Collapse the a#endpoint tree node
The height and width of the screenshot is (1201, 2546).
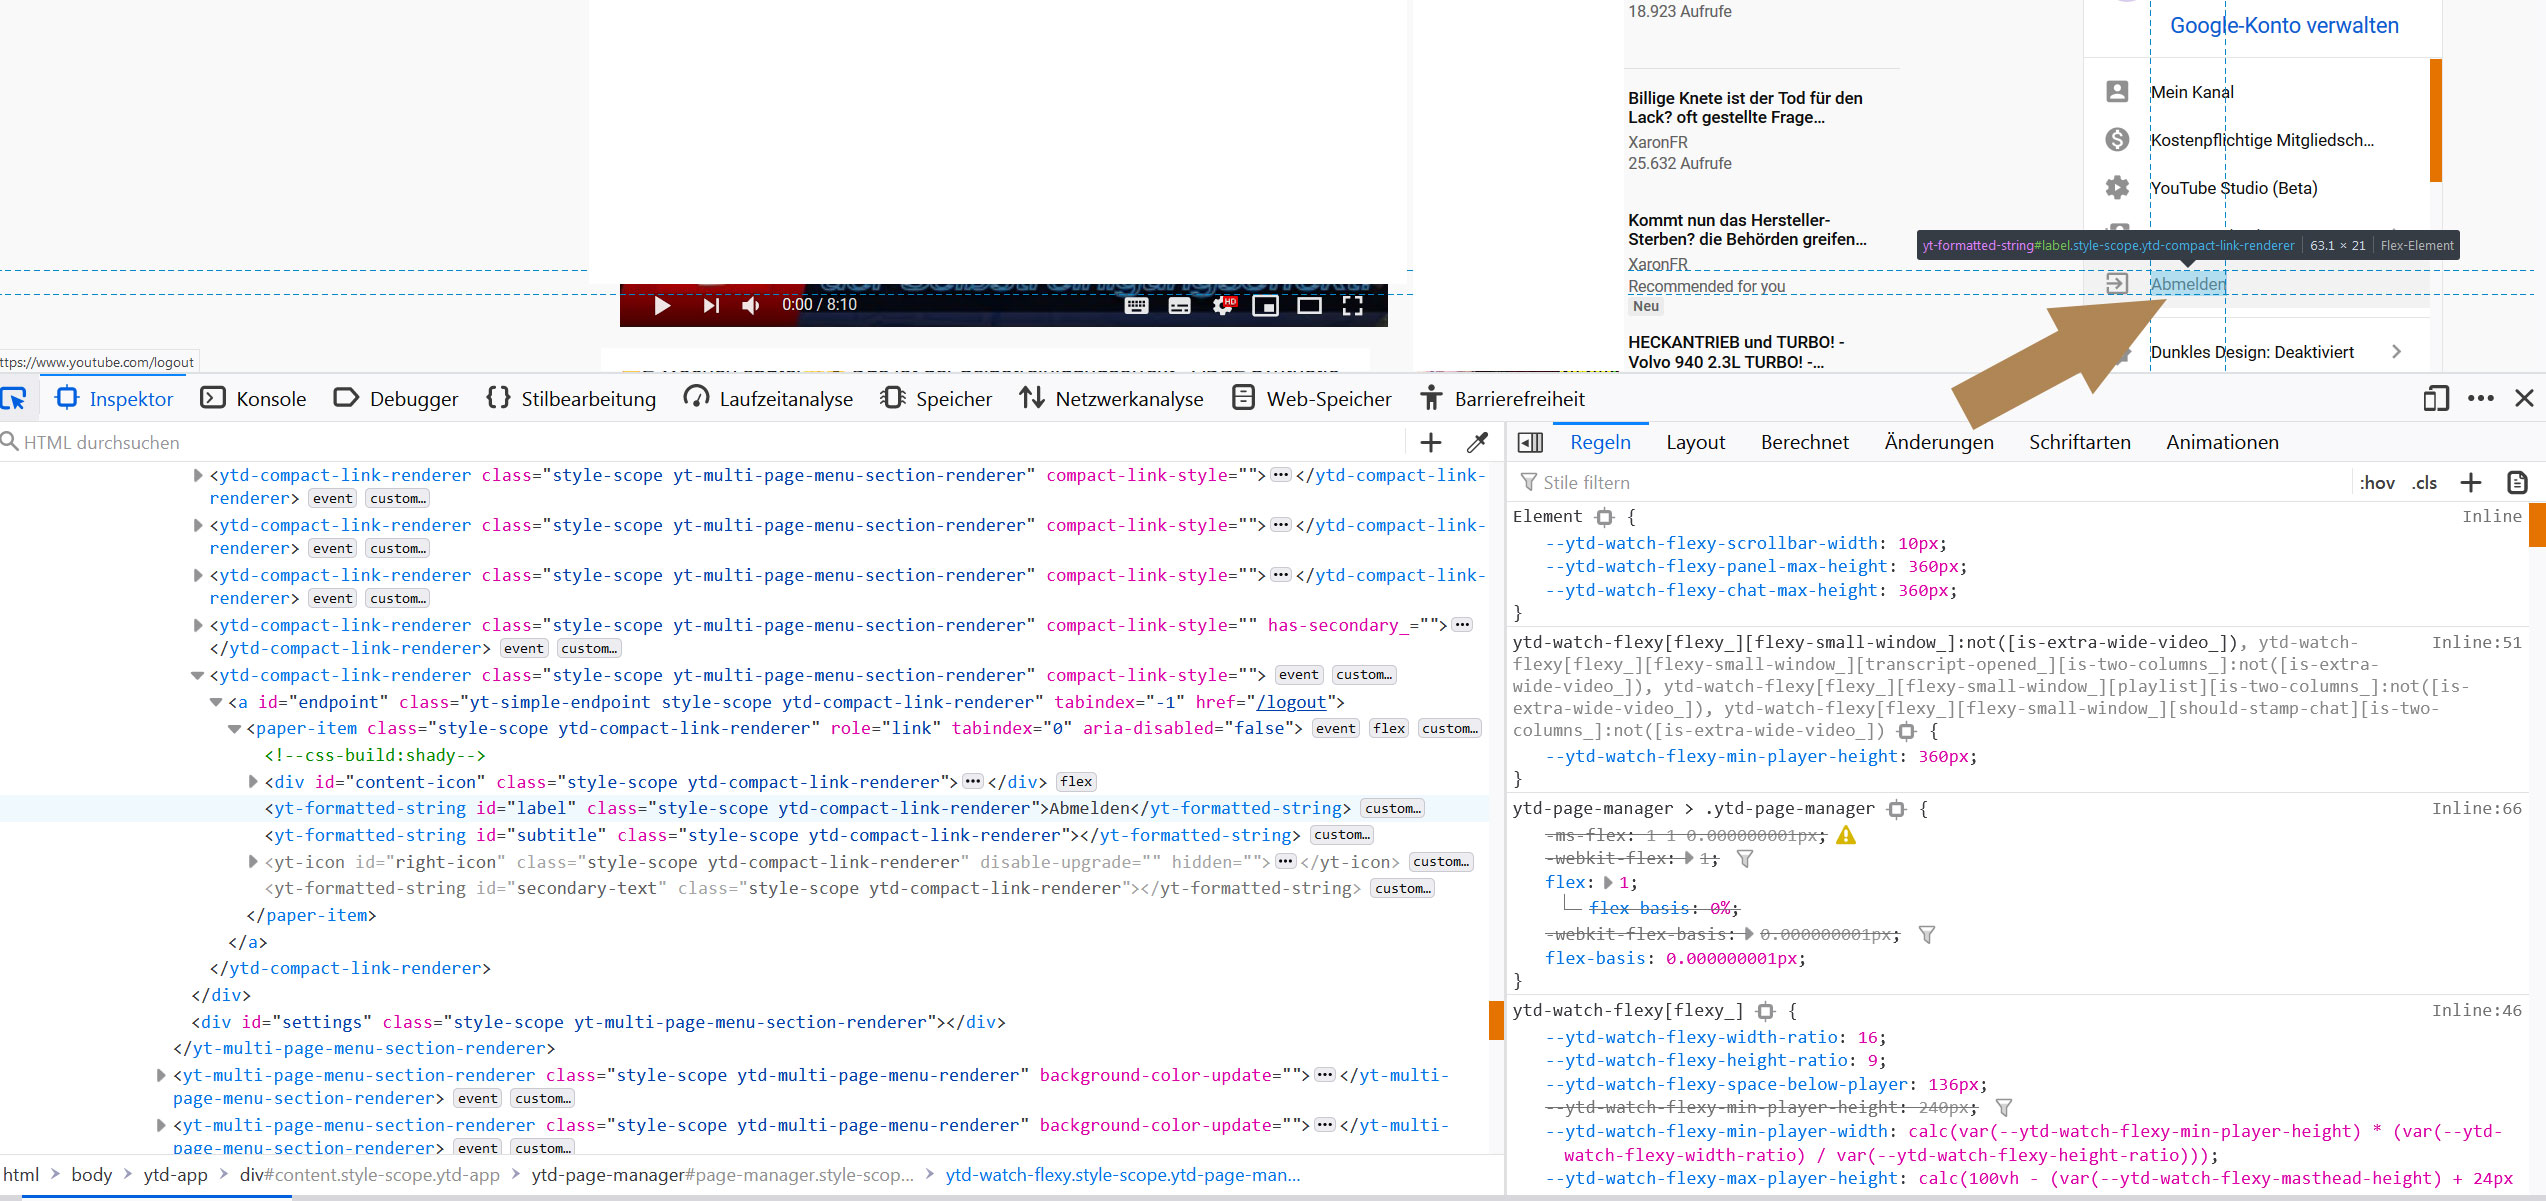coord(216,702)
